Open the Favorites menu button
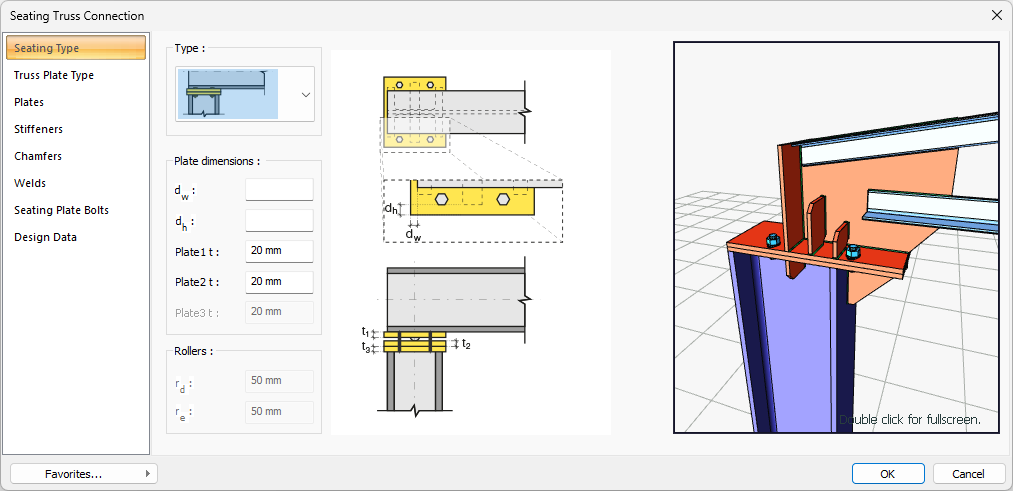The width and height of the screenshot is (1013, 491). [x=83, y=473]
